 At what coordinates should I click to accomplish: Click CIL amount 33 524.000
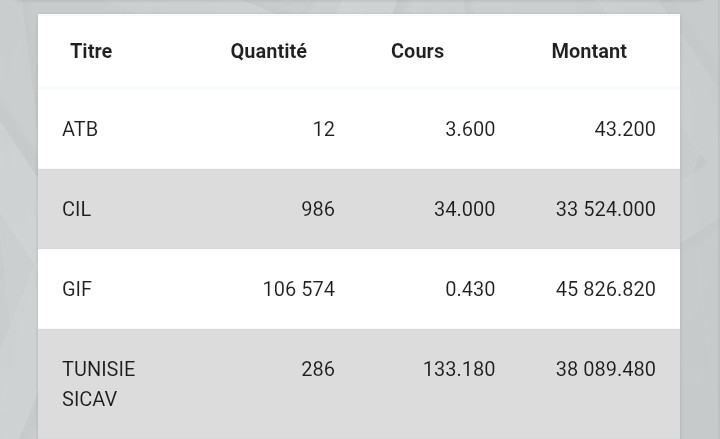point(605,209)
